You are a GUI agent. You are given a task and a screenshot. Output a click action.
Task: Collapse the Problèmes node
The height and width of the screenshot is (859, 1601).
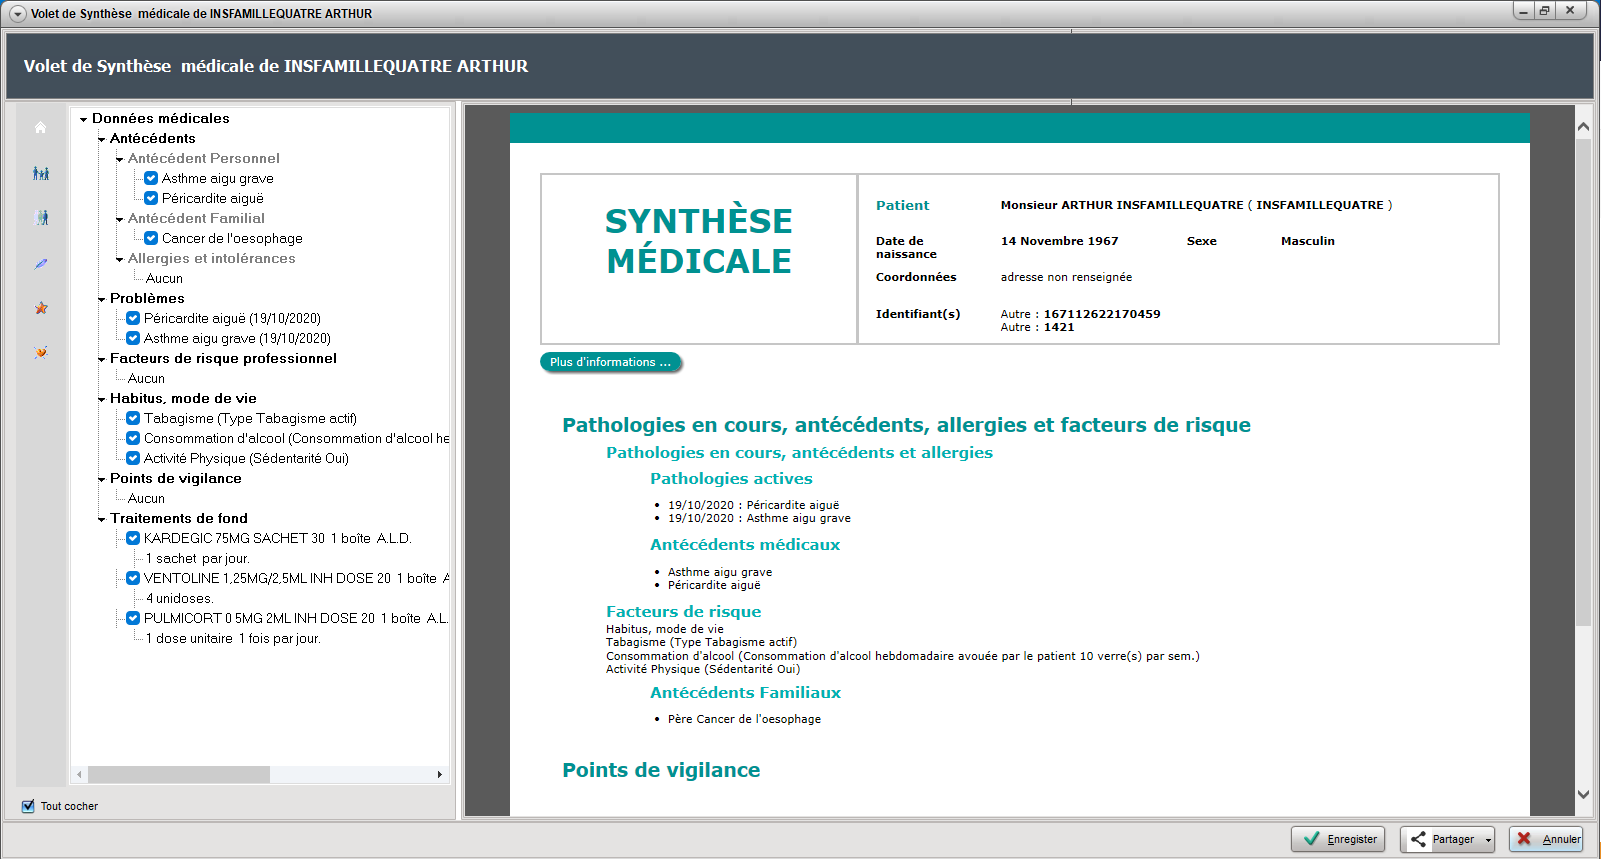(x=101, y=299)
